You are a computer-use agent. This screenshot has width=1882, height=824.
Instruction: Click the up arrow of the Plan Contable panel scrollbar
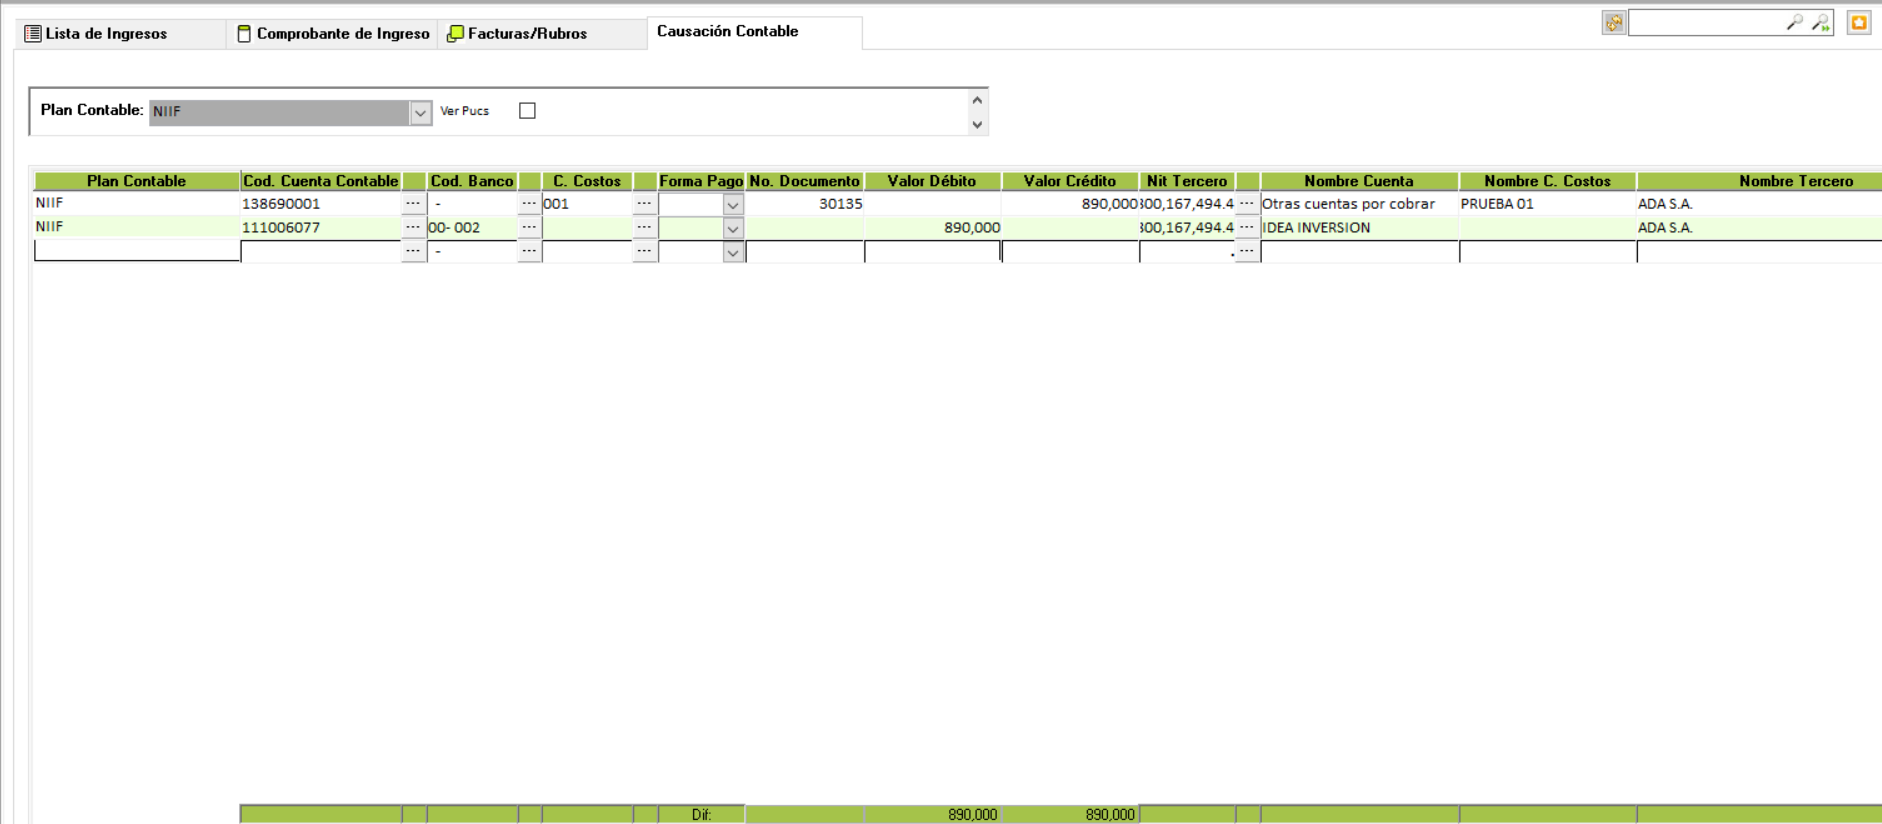click(x=977, y=100)
